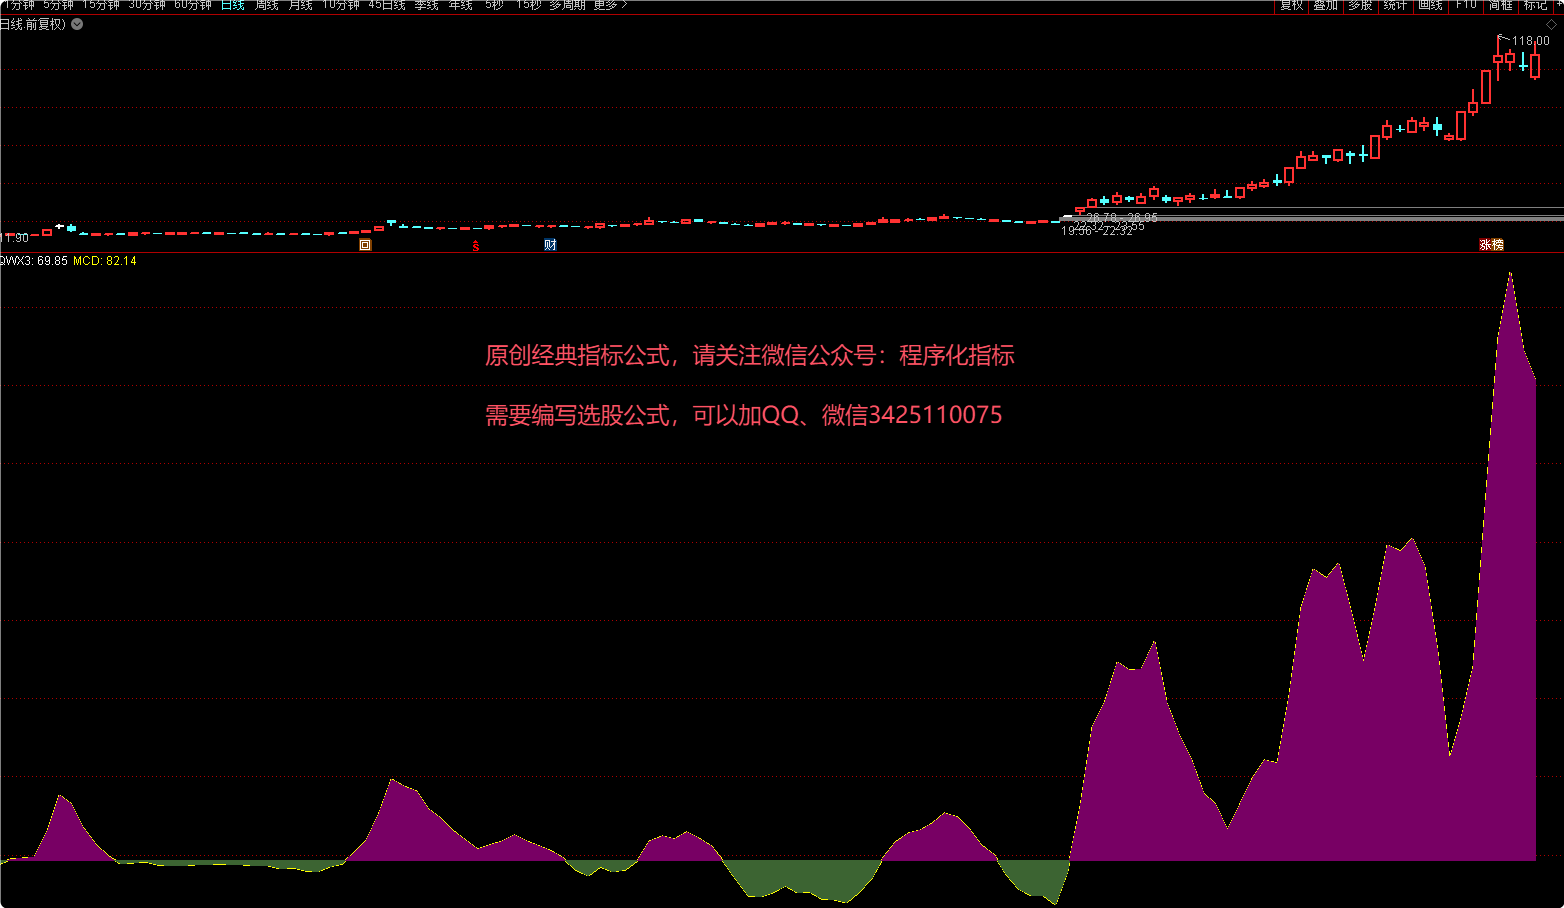Click the plus icon beside 标记
Viewport: 1564px width, 908px height.
(1558, 5)
